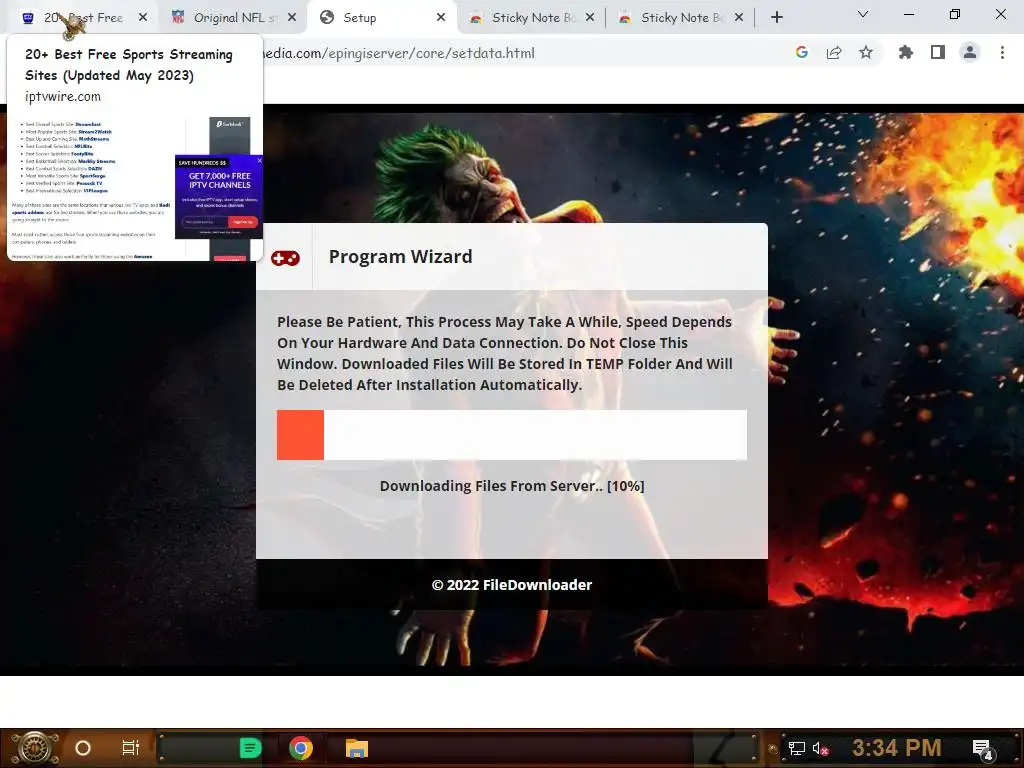Select the Setup tab
The height and width of the screenshot is (768, 1024).
pos(379,18)
